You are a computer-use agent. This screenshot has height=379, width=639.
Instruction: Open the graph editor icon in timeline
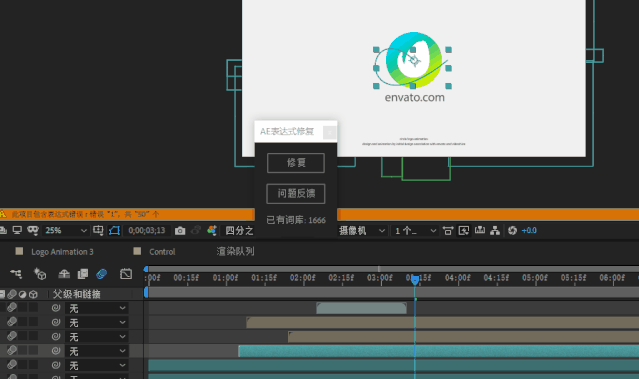click(126, 274)
